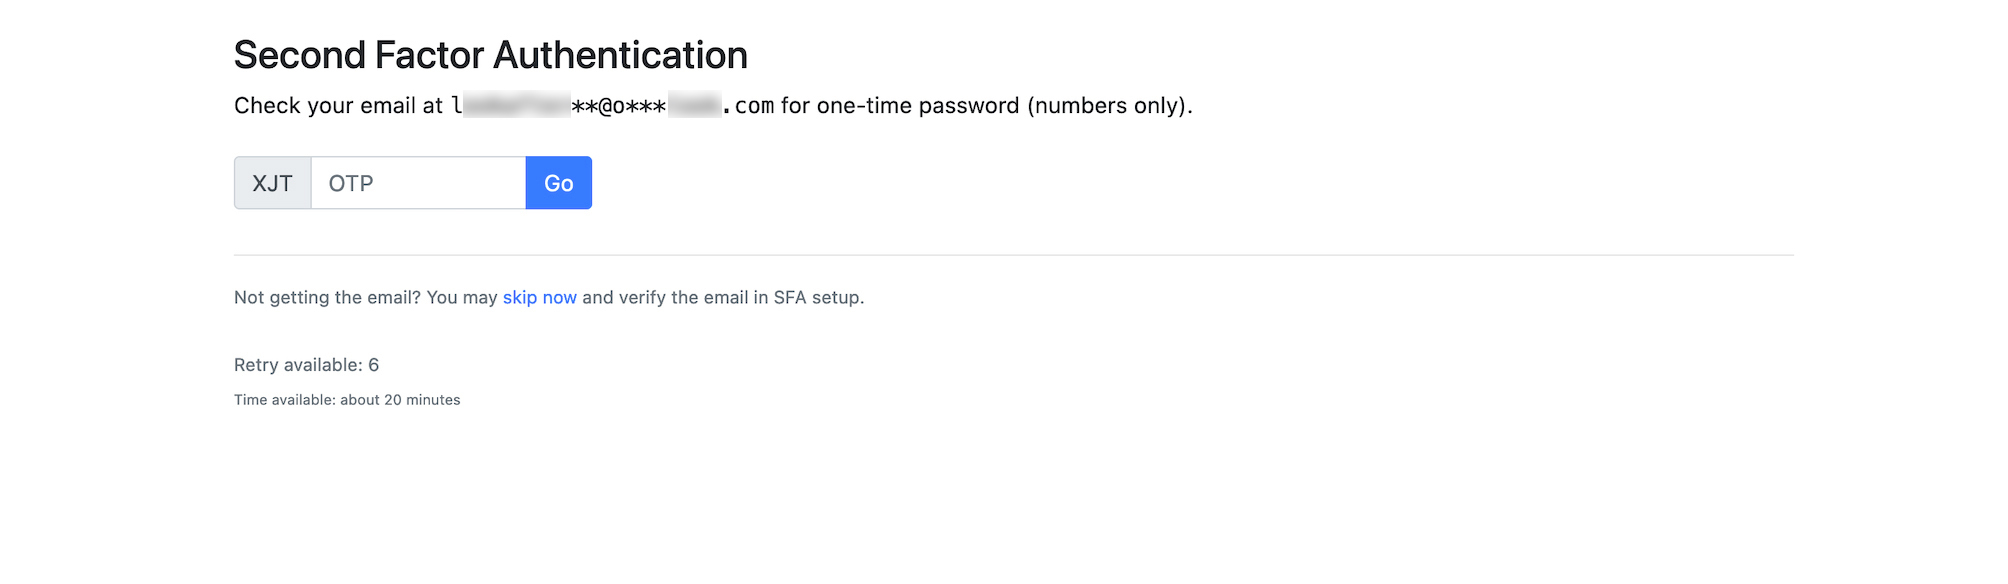Click the "SFA setup" words
This screenshot has height=584, width=2008.
click(817, 297)
